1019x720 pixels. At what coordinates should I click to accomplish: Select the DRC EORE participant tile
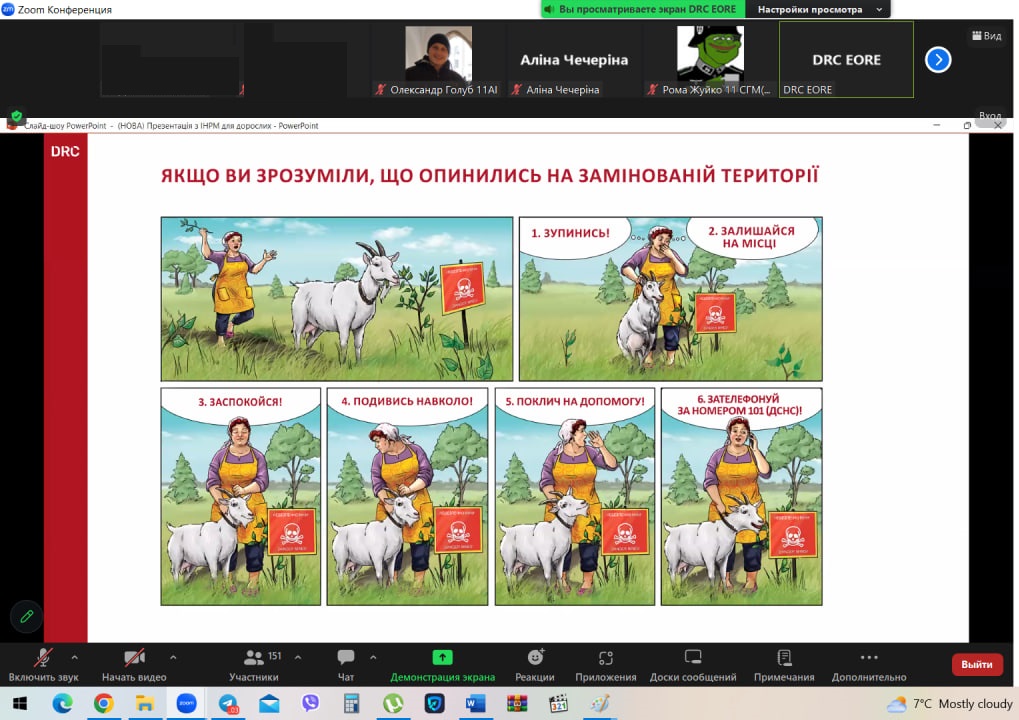tap(846, 60)
